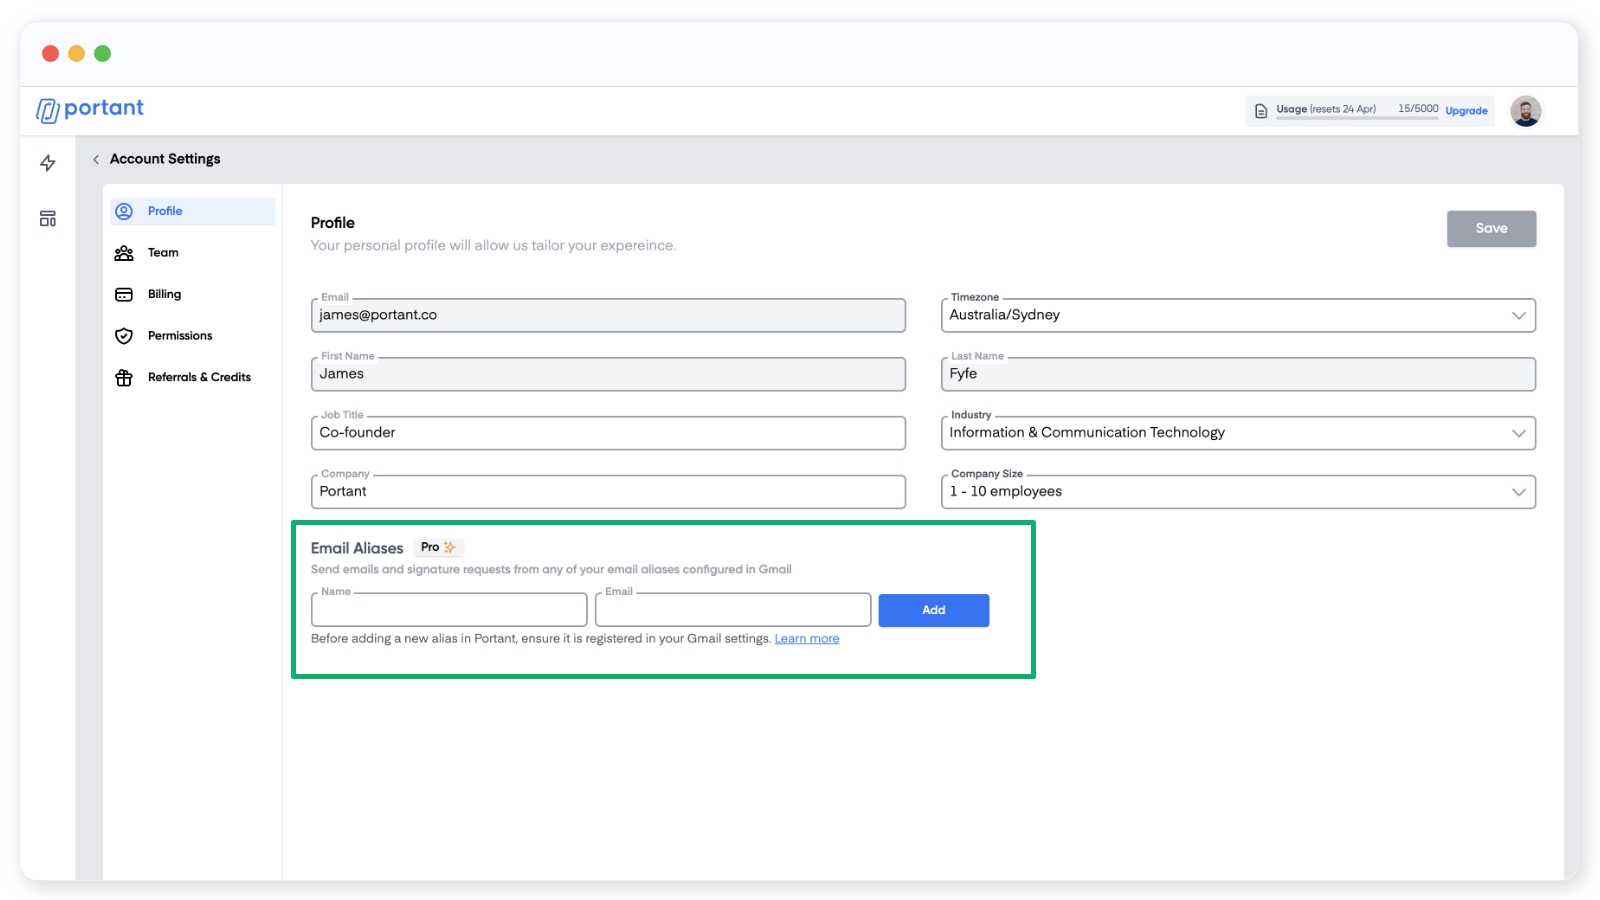Click the Referrals gift icon

click(124, 378)
